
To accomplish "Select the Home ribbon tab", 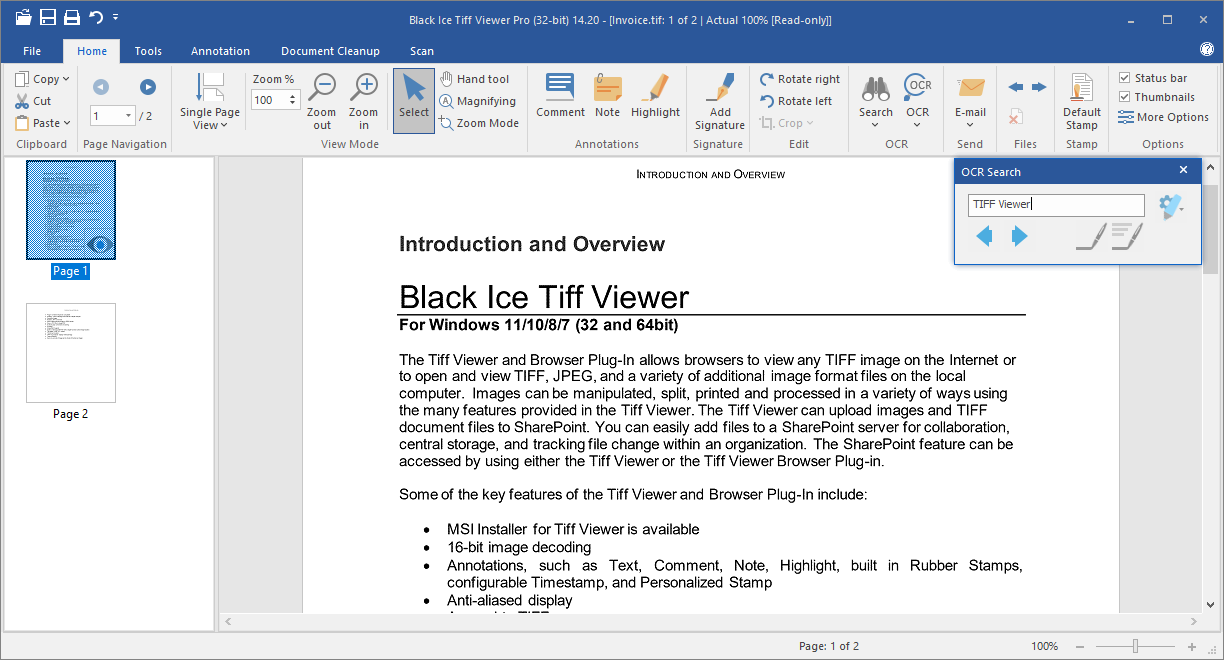I will pyautogui.click(x=92, y=51).
